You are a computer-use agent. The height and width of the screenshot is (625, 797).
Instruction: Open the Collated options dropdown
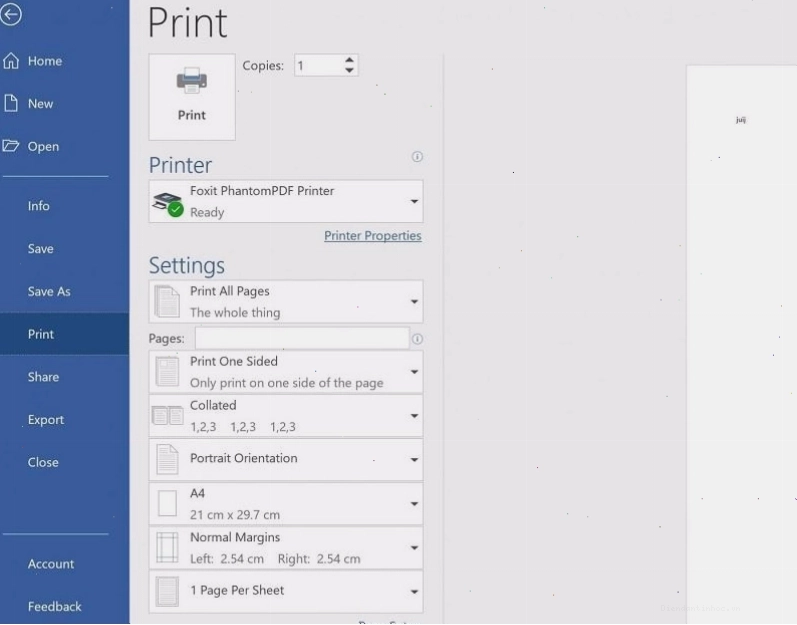(286, 416)
